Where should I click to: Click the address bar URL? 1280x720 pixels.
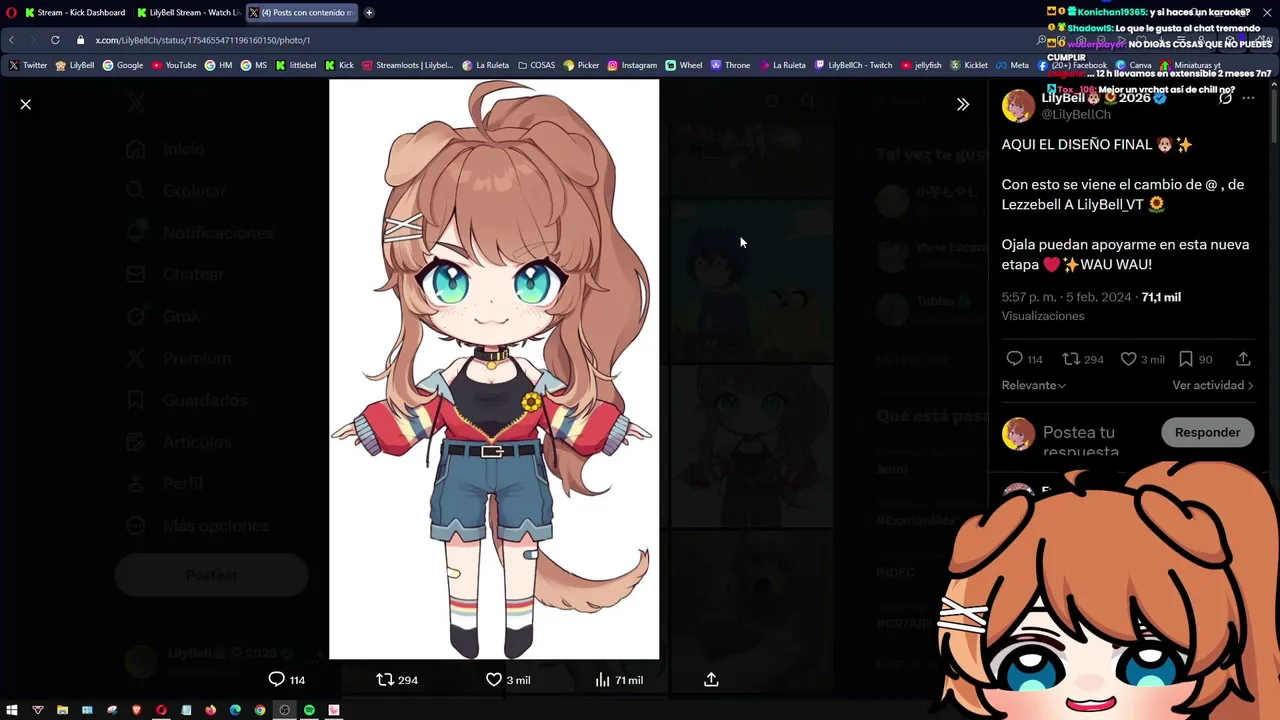click(x=203, y=40)
